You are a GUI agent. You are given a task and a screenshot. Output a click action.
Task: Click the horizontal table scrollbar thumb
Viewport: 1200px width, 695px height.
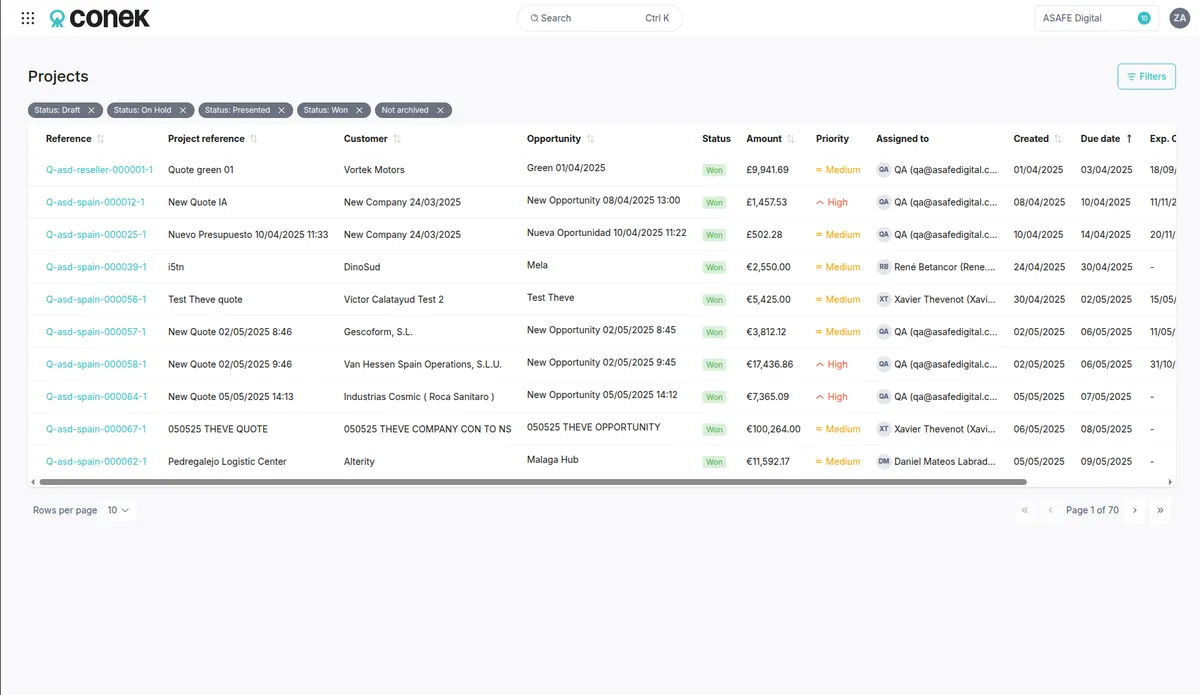point(533,482)
